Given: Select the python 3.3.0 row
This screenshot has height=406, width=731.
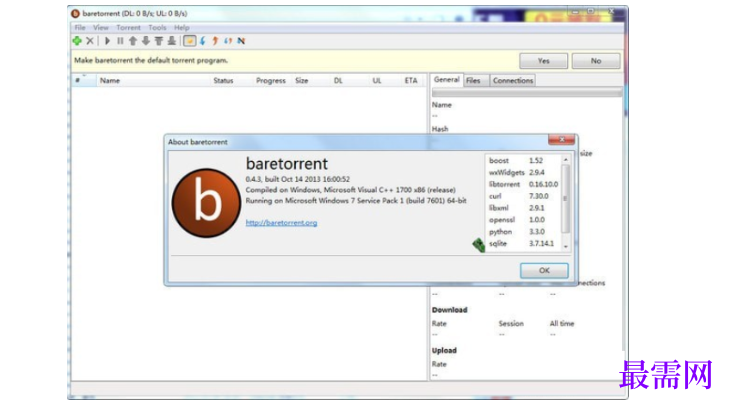Looking at the screenshot, I should pos(523,232).
